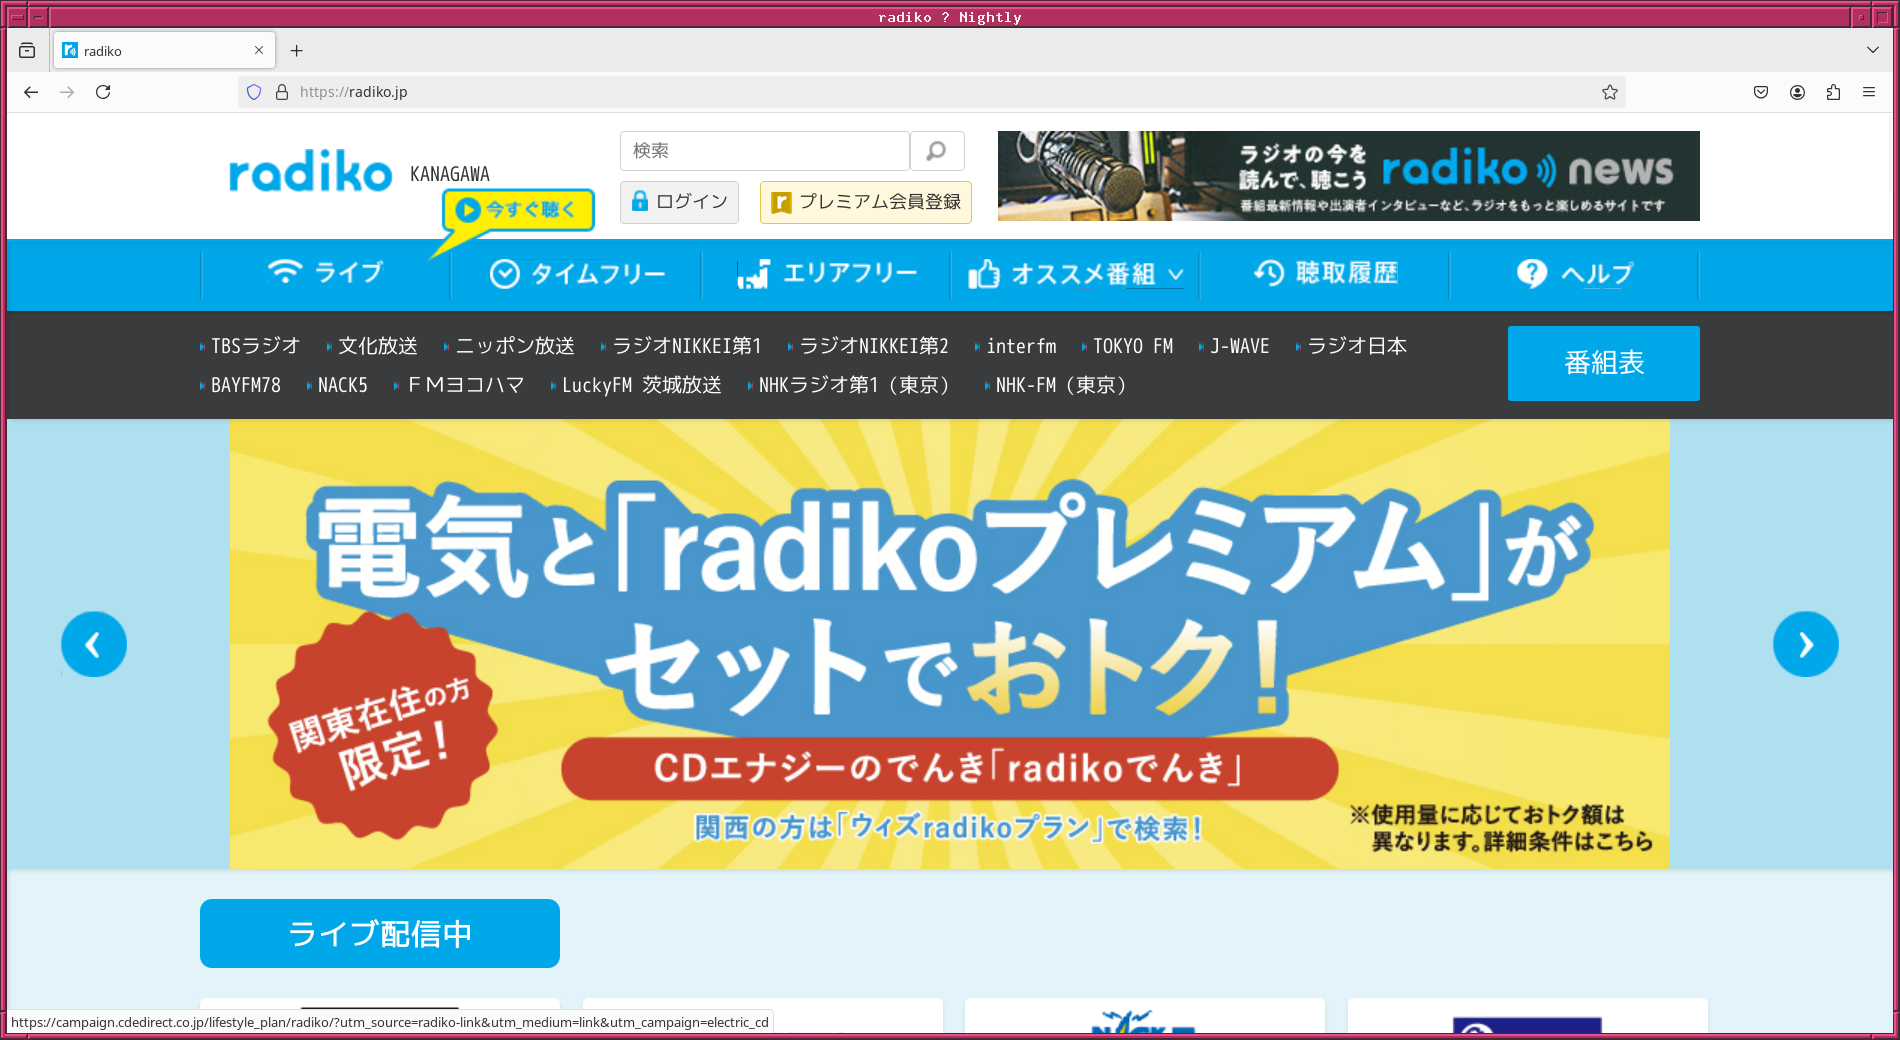Image resolution: width=1900 pixels, height=1040 pixels.
Task: Open the 番組表 program guide
Action: coord(1602,363)
